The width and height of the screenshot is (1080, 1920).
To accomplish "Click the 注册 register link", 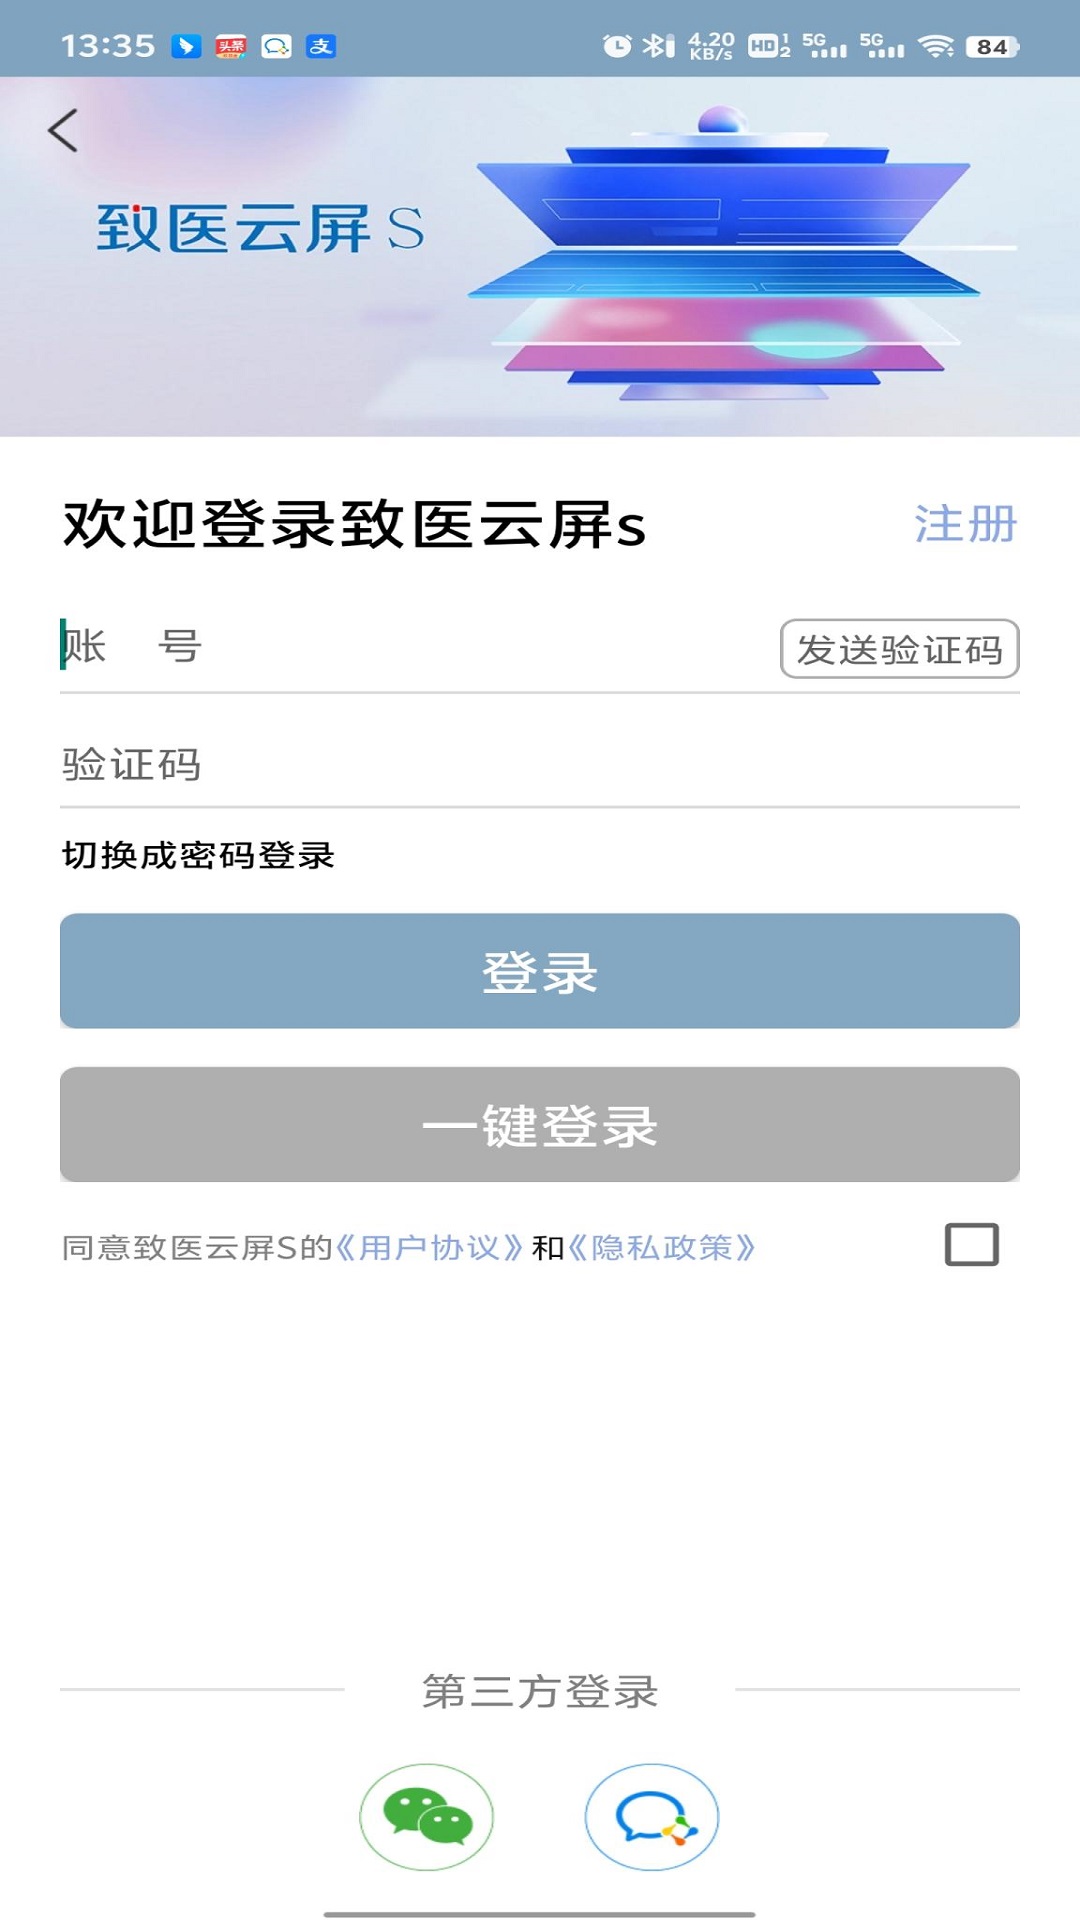I will 965,524.
